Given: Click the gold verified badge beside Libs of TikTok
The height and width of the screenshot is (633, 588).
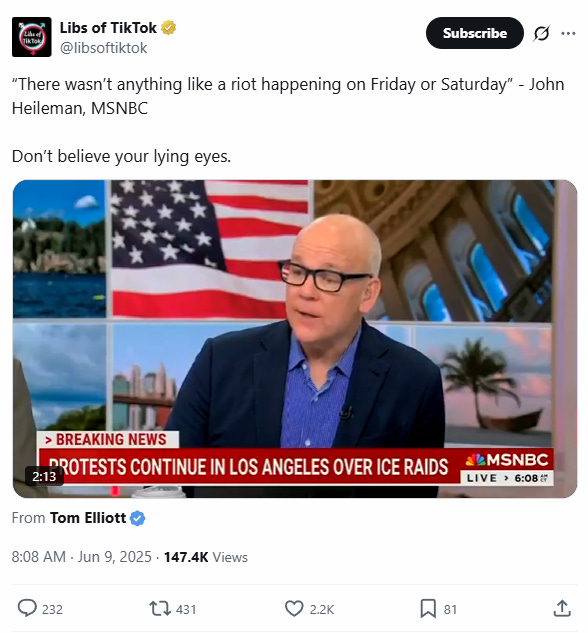Looking at the screenshot, I should 168,27.
